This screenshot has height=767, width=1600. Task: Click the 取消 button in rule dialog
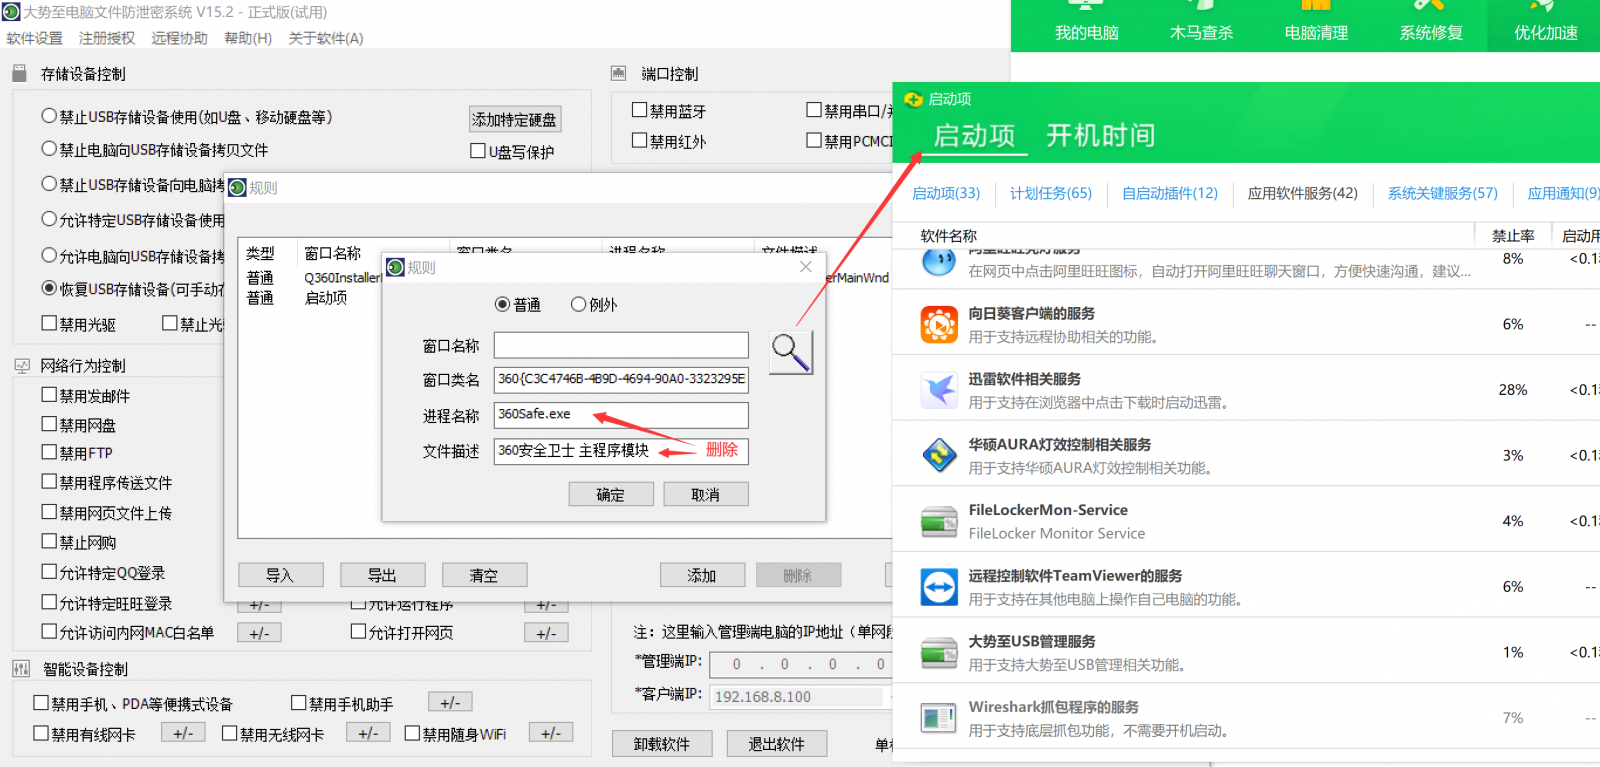pos(706,494)
